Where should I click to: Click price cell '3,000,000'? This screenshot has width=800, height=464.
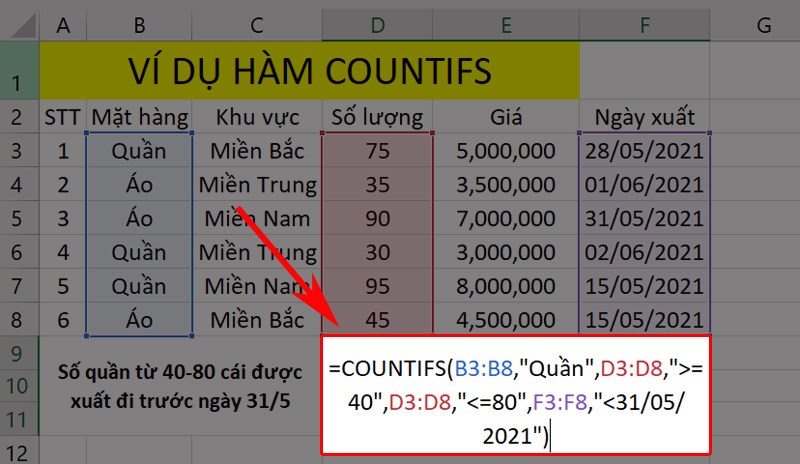(506, 252)
